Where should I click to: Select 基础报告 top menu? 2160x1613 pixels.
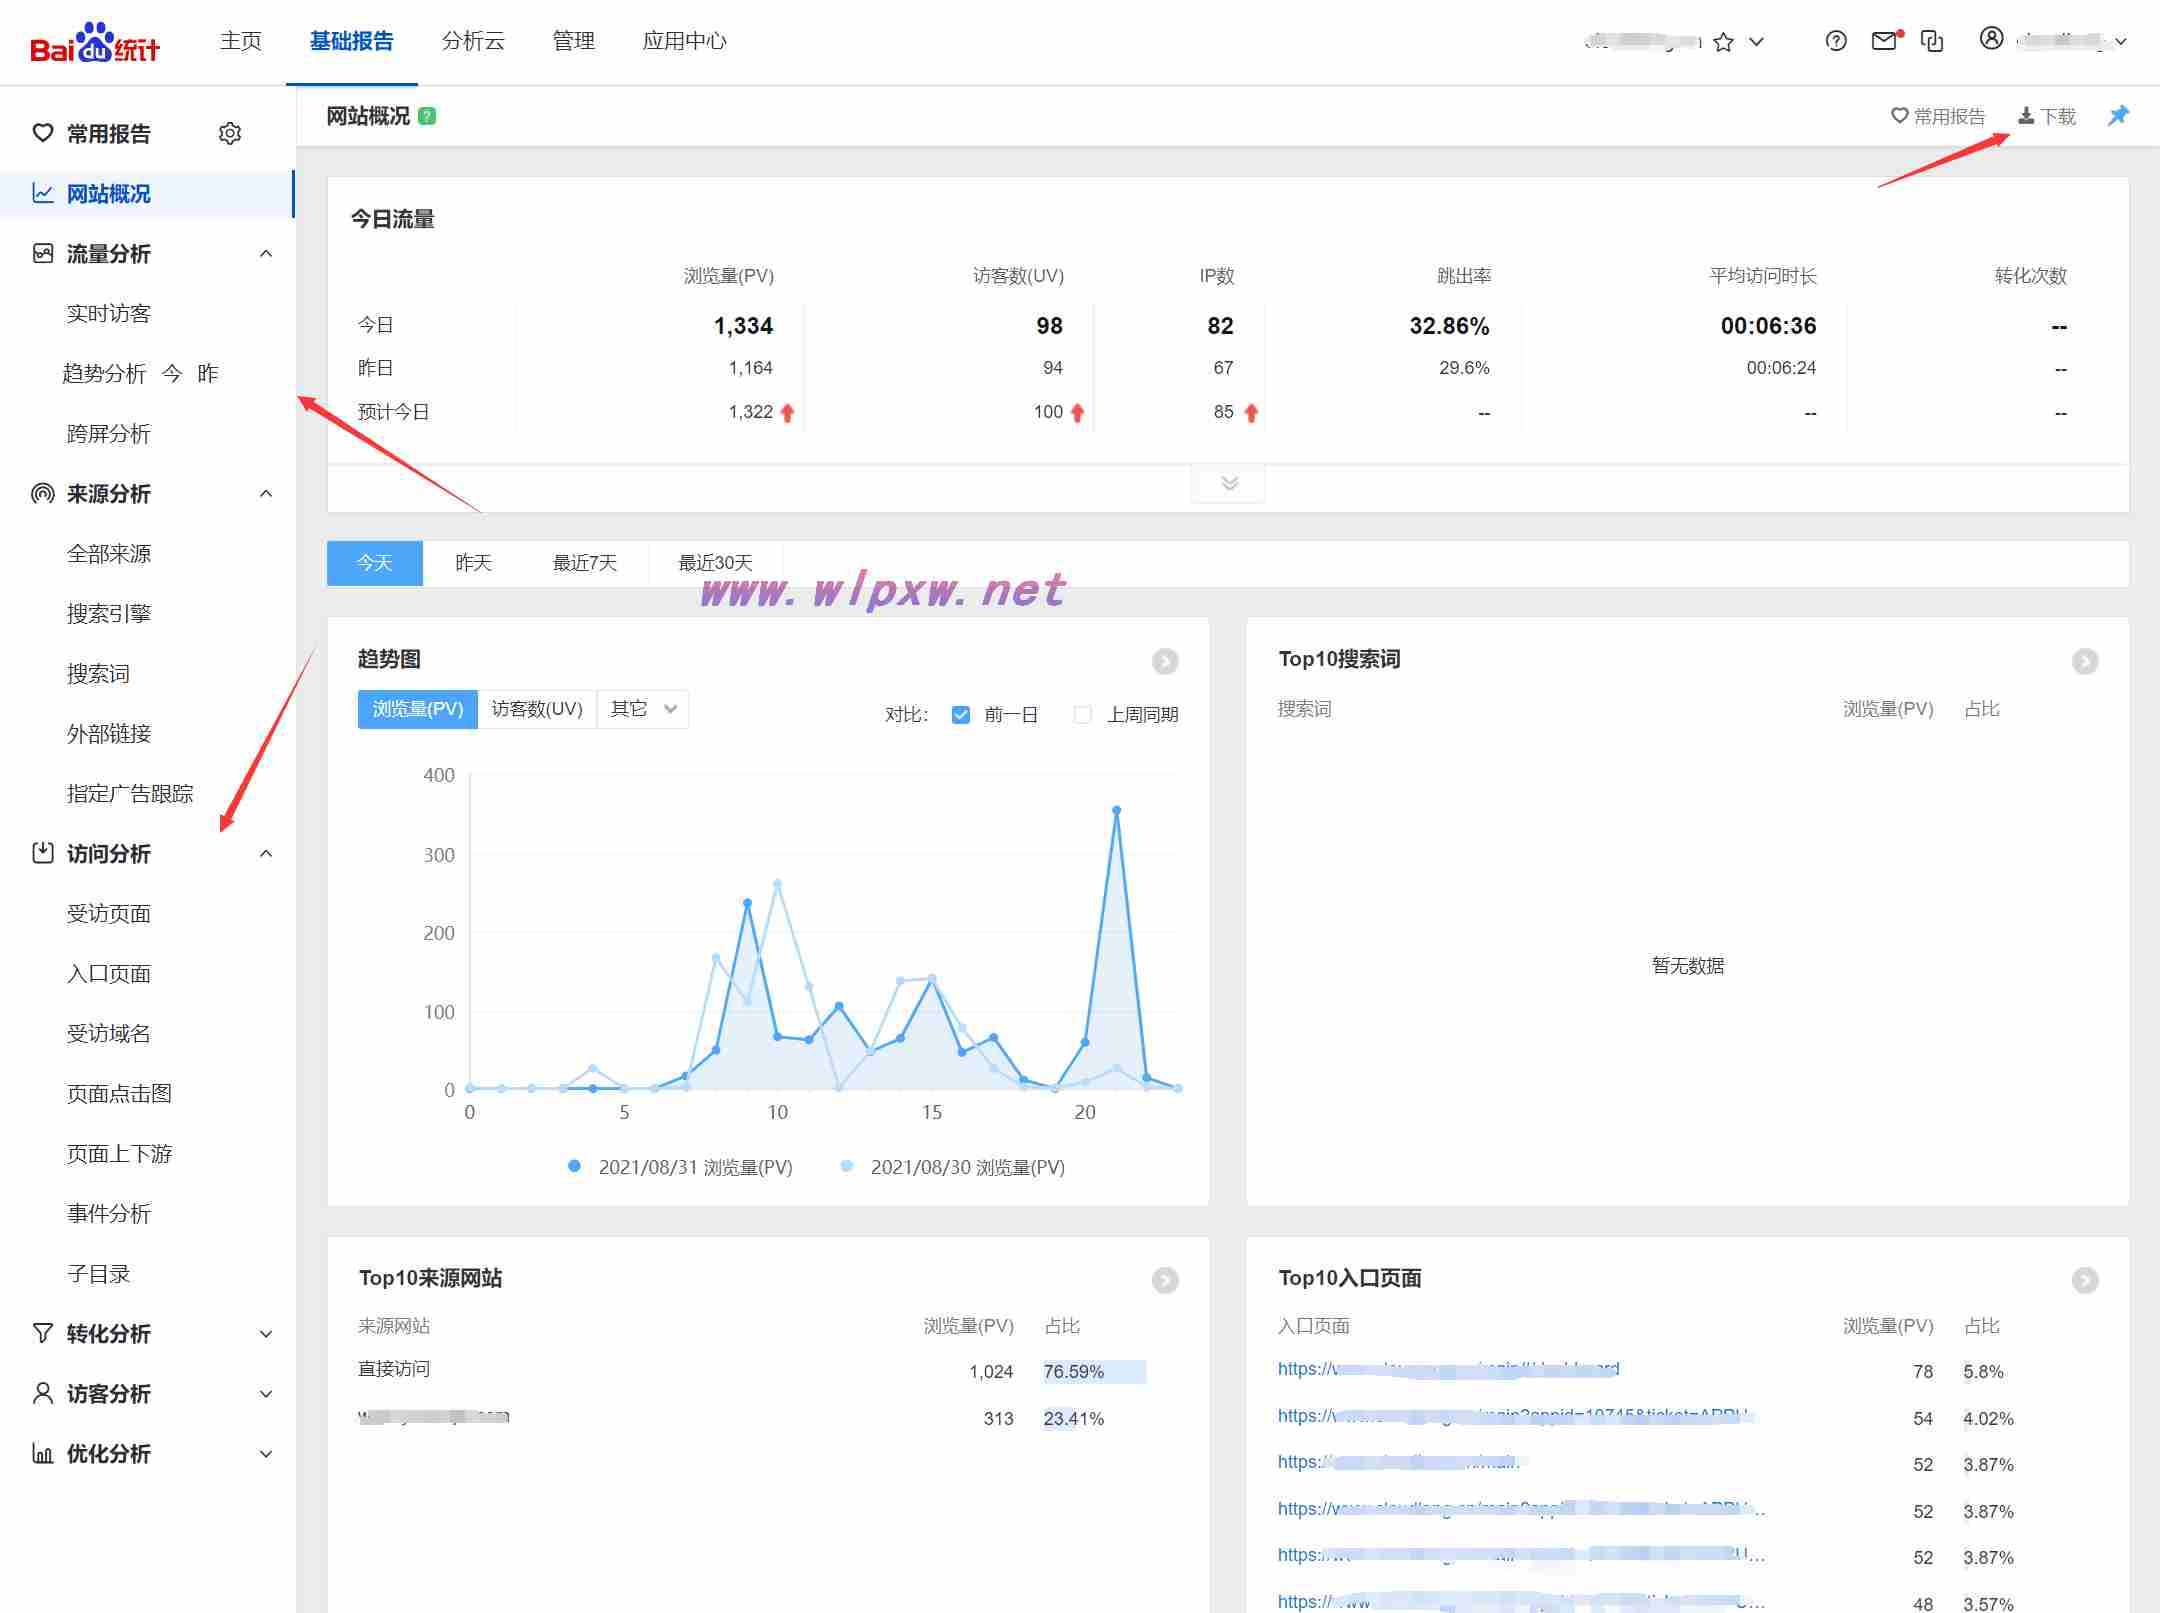point(351,41)
